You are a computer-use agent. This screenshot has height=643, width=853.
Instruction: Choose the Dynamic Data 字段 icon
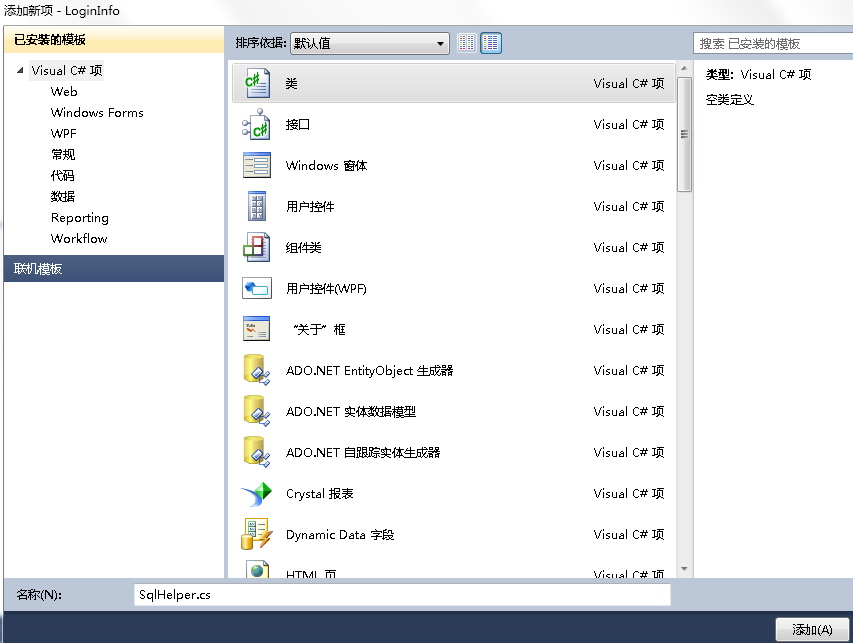click(x=257, y=534)
